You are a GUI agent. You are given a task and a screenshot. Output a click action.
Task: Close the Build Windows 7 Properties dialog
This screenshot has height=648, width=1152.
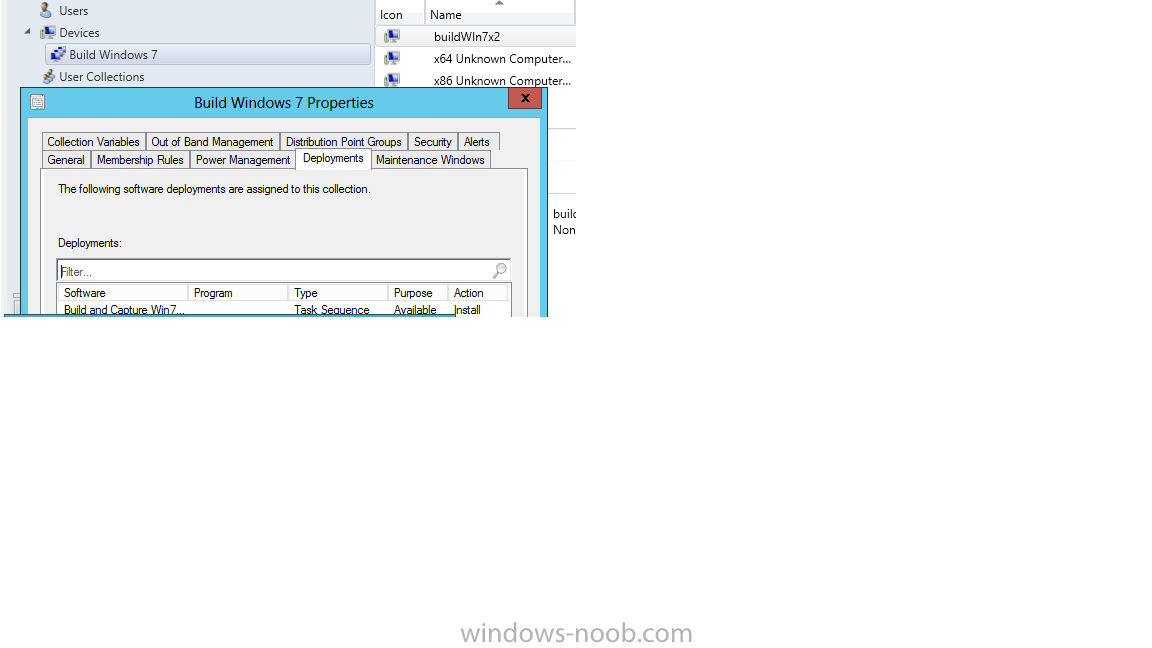[525, 98]
